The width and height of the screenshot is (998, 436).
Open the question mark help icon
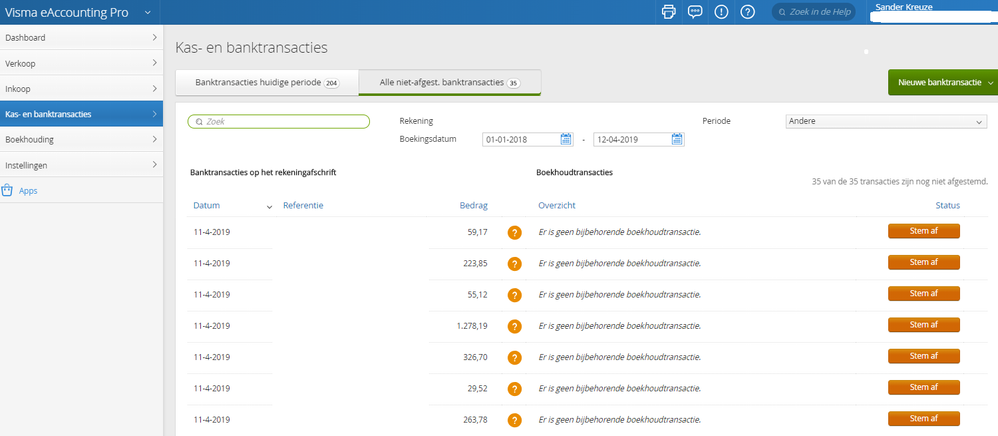tap(747, 12)
